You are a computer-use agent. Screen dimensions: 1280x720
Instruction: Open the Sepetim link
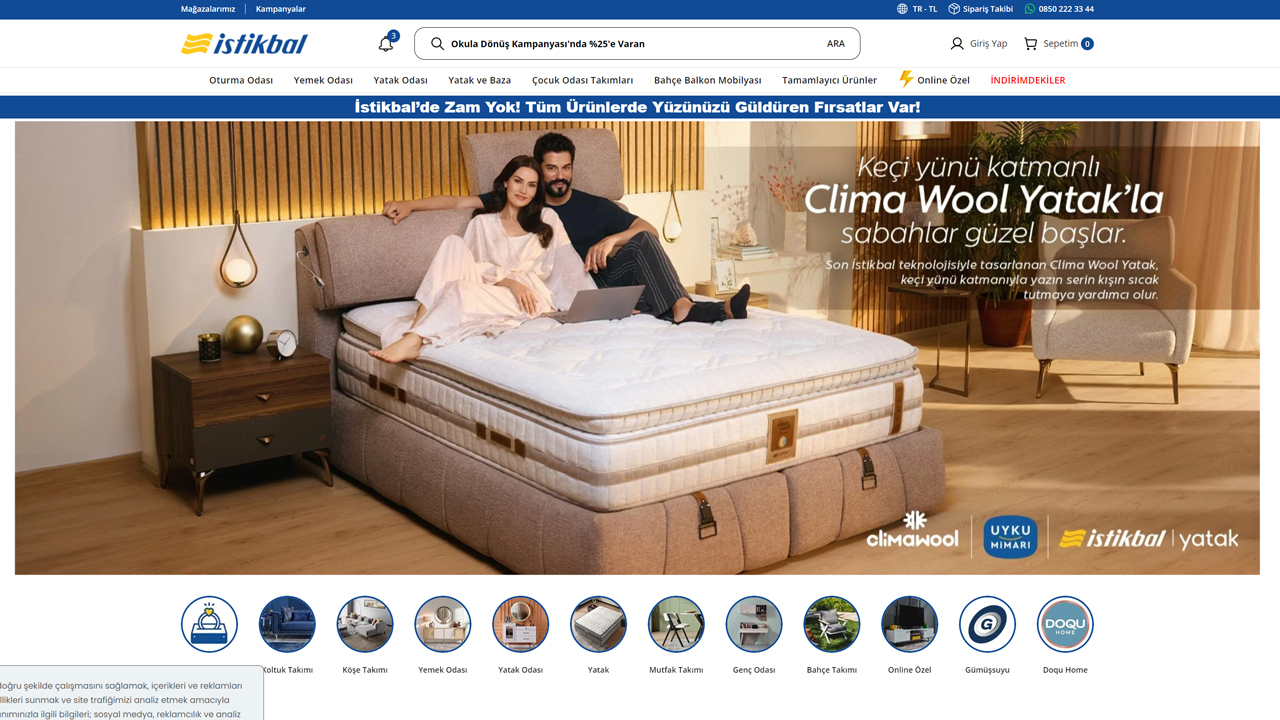(x=1060, y=44)
